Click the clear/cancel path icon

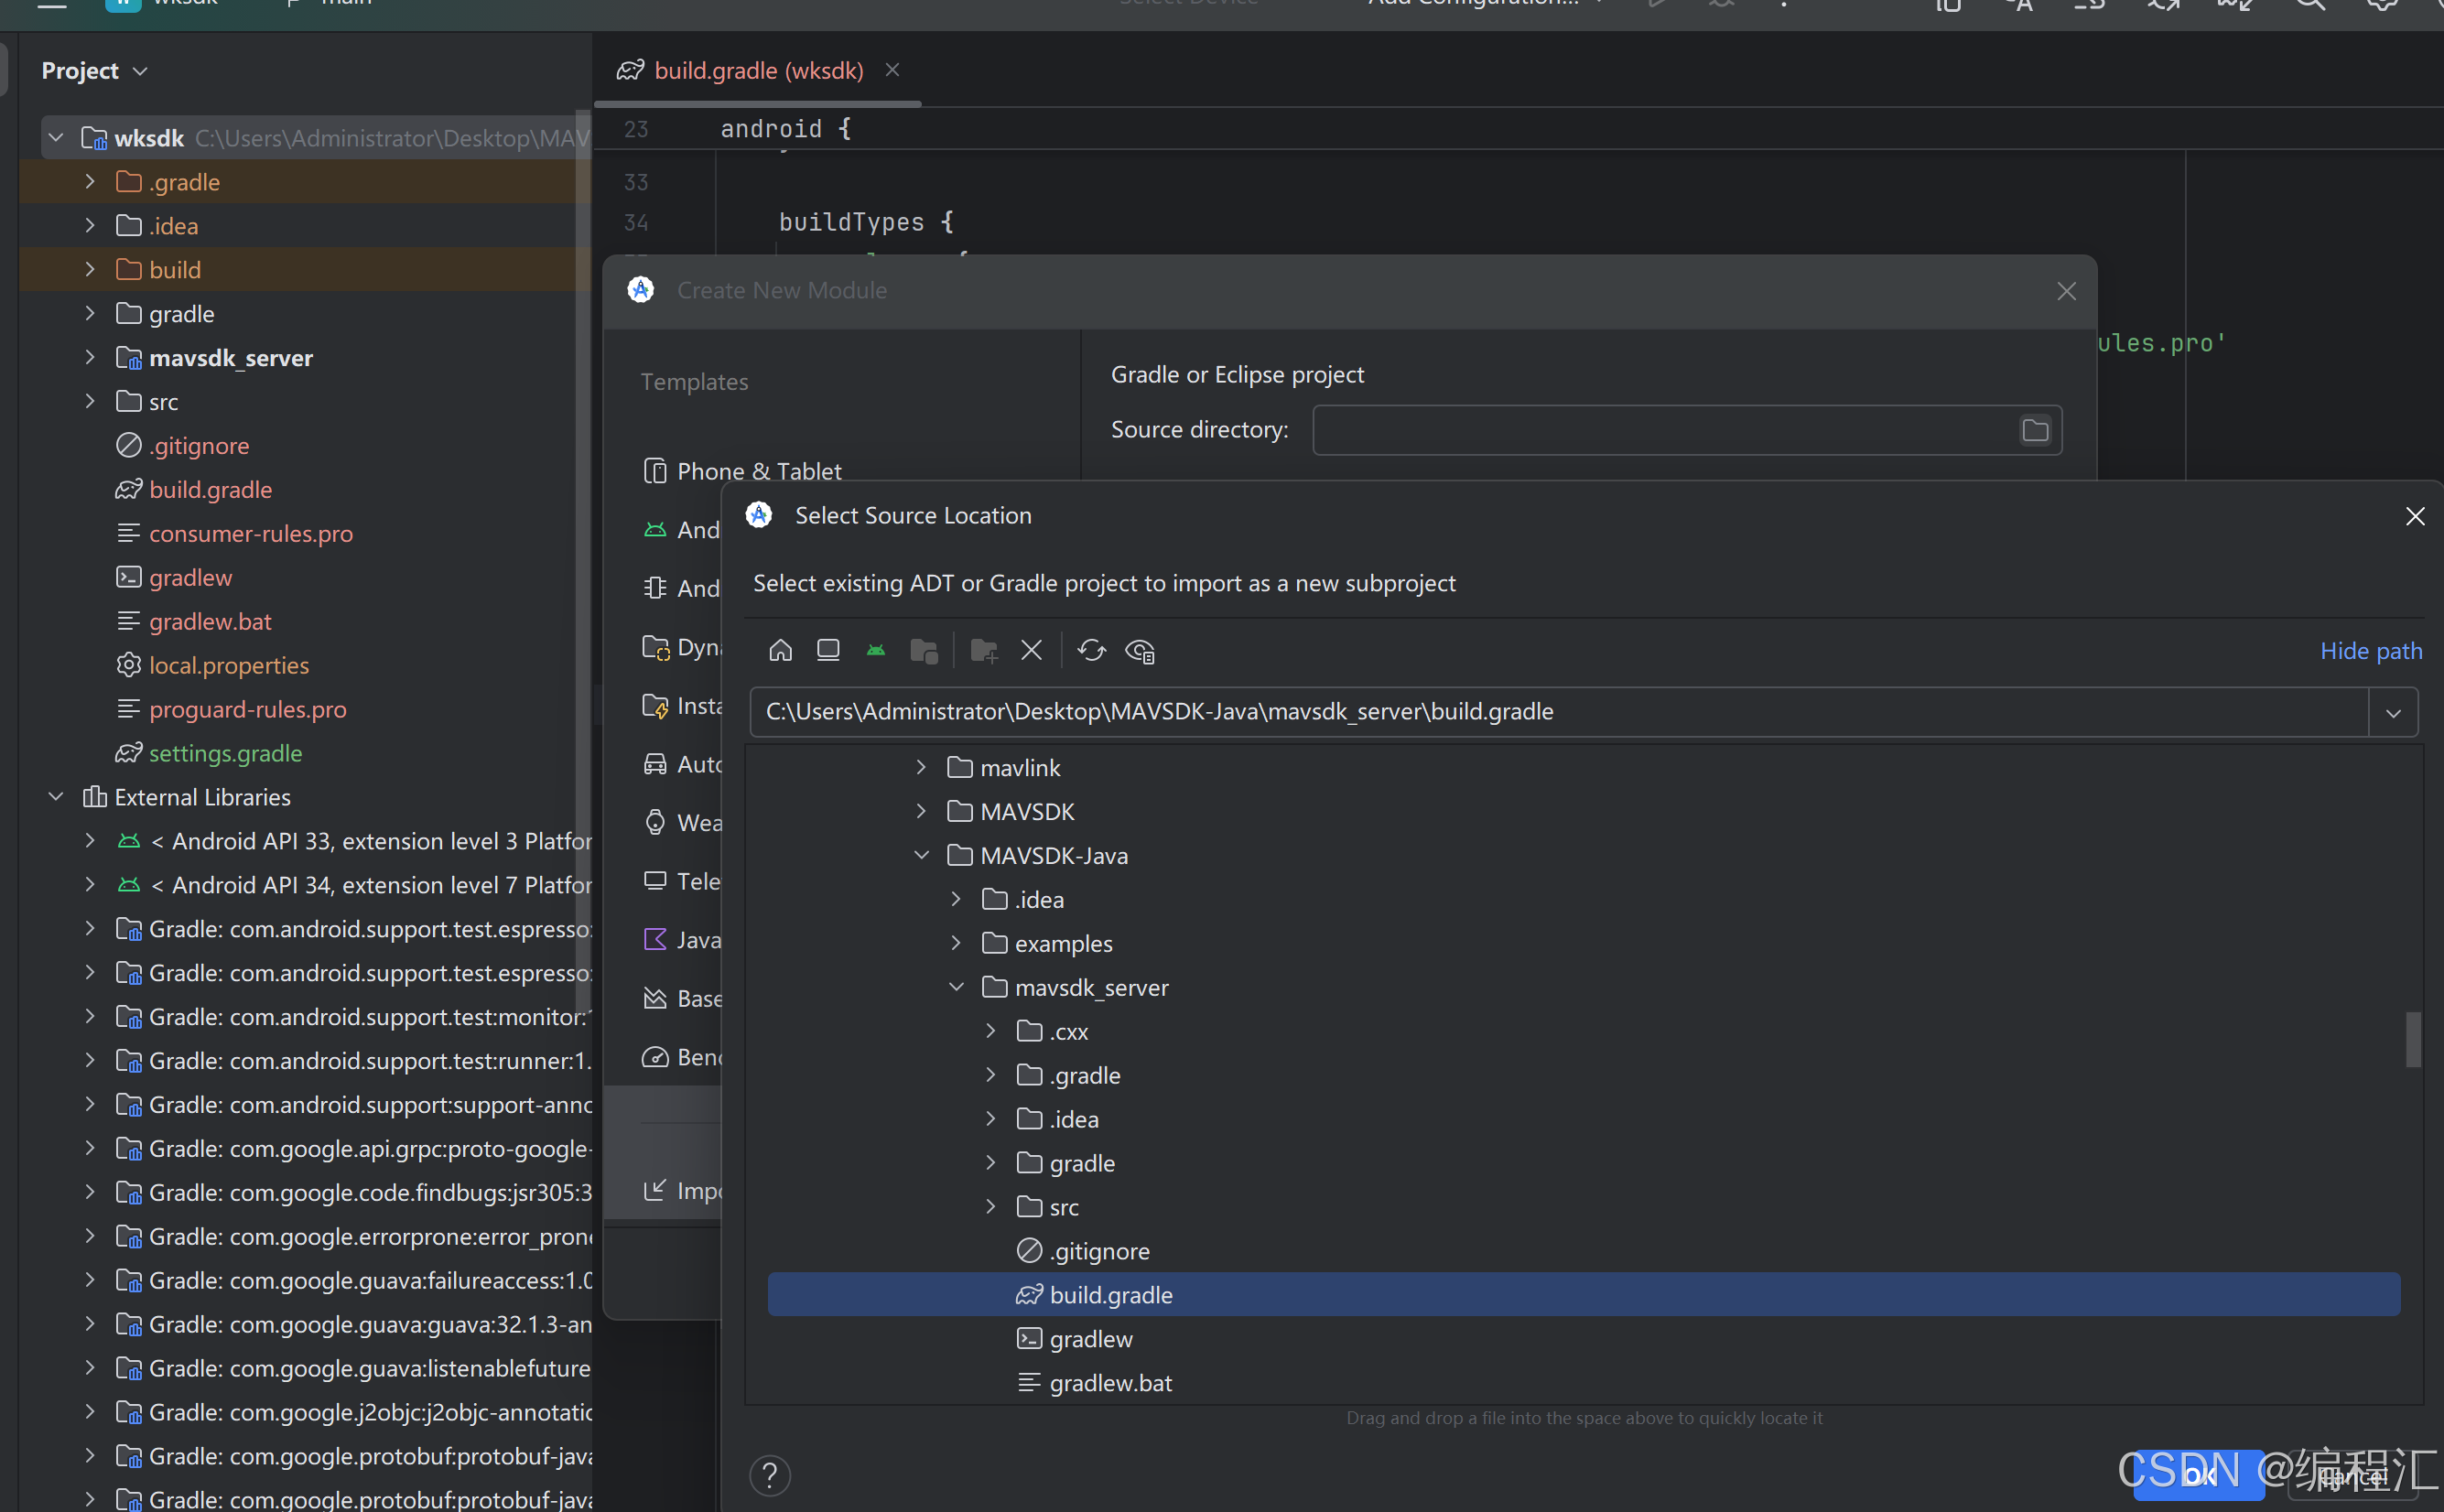point(1030,650)
